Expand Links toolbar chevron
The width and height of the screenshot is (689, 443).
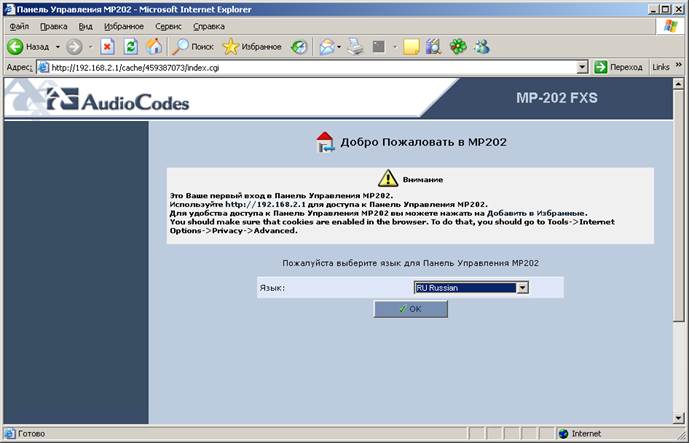[x=678, y=65]
